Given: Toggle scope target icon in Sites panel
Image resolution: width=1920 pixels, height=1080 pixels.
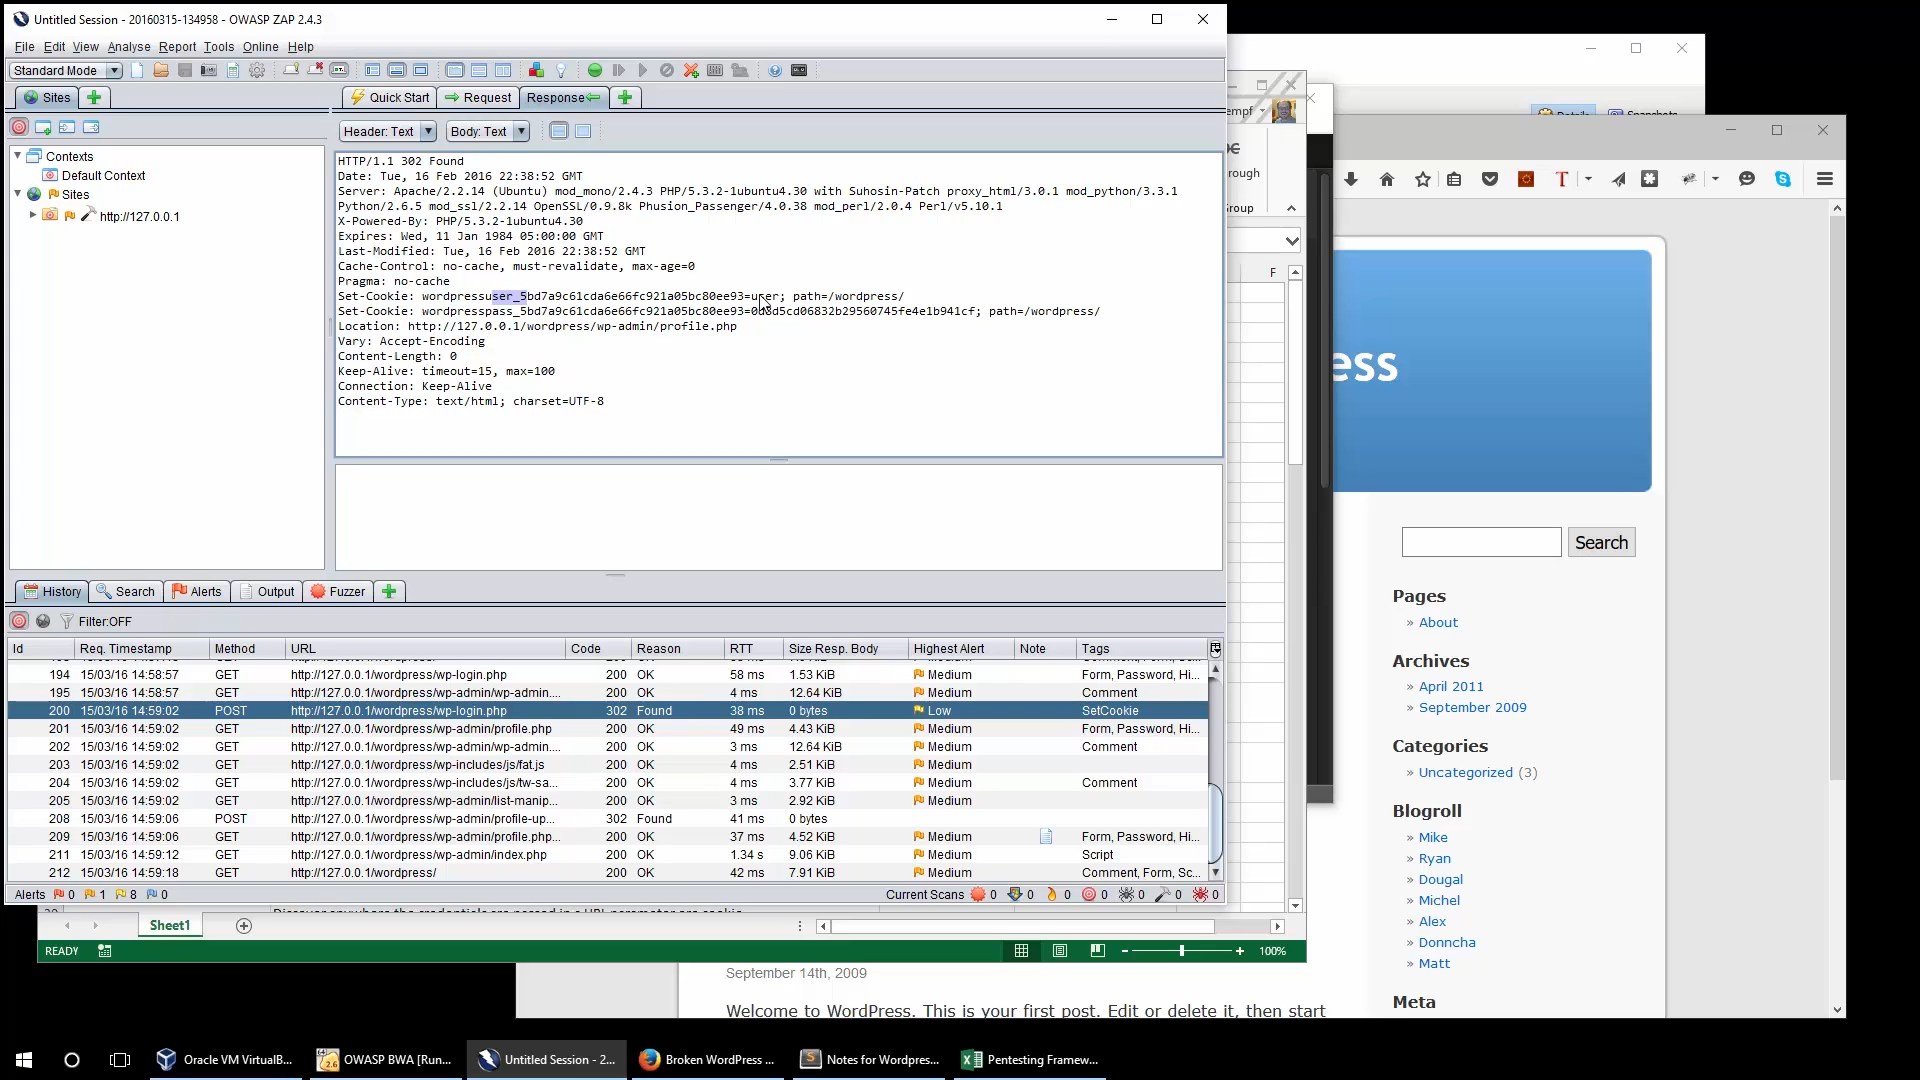Looking at the screenshot, I should click(19, 127).
